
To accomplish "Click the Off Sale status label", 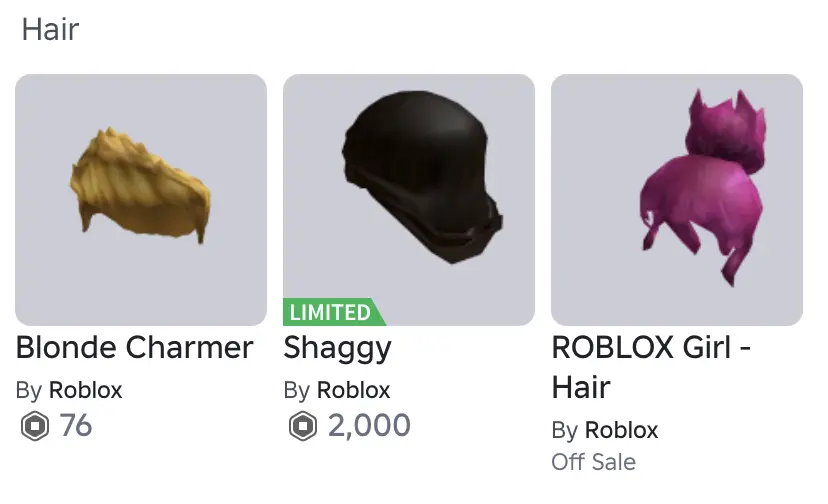I will (593, 462).
